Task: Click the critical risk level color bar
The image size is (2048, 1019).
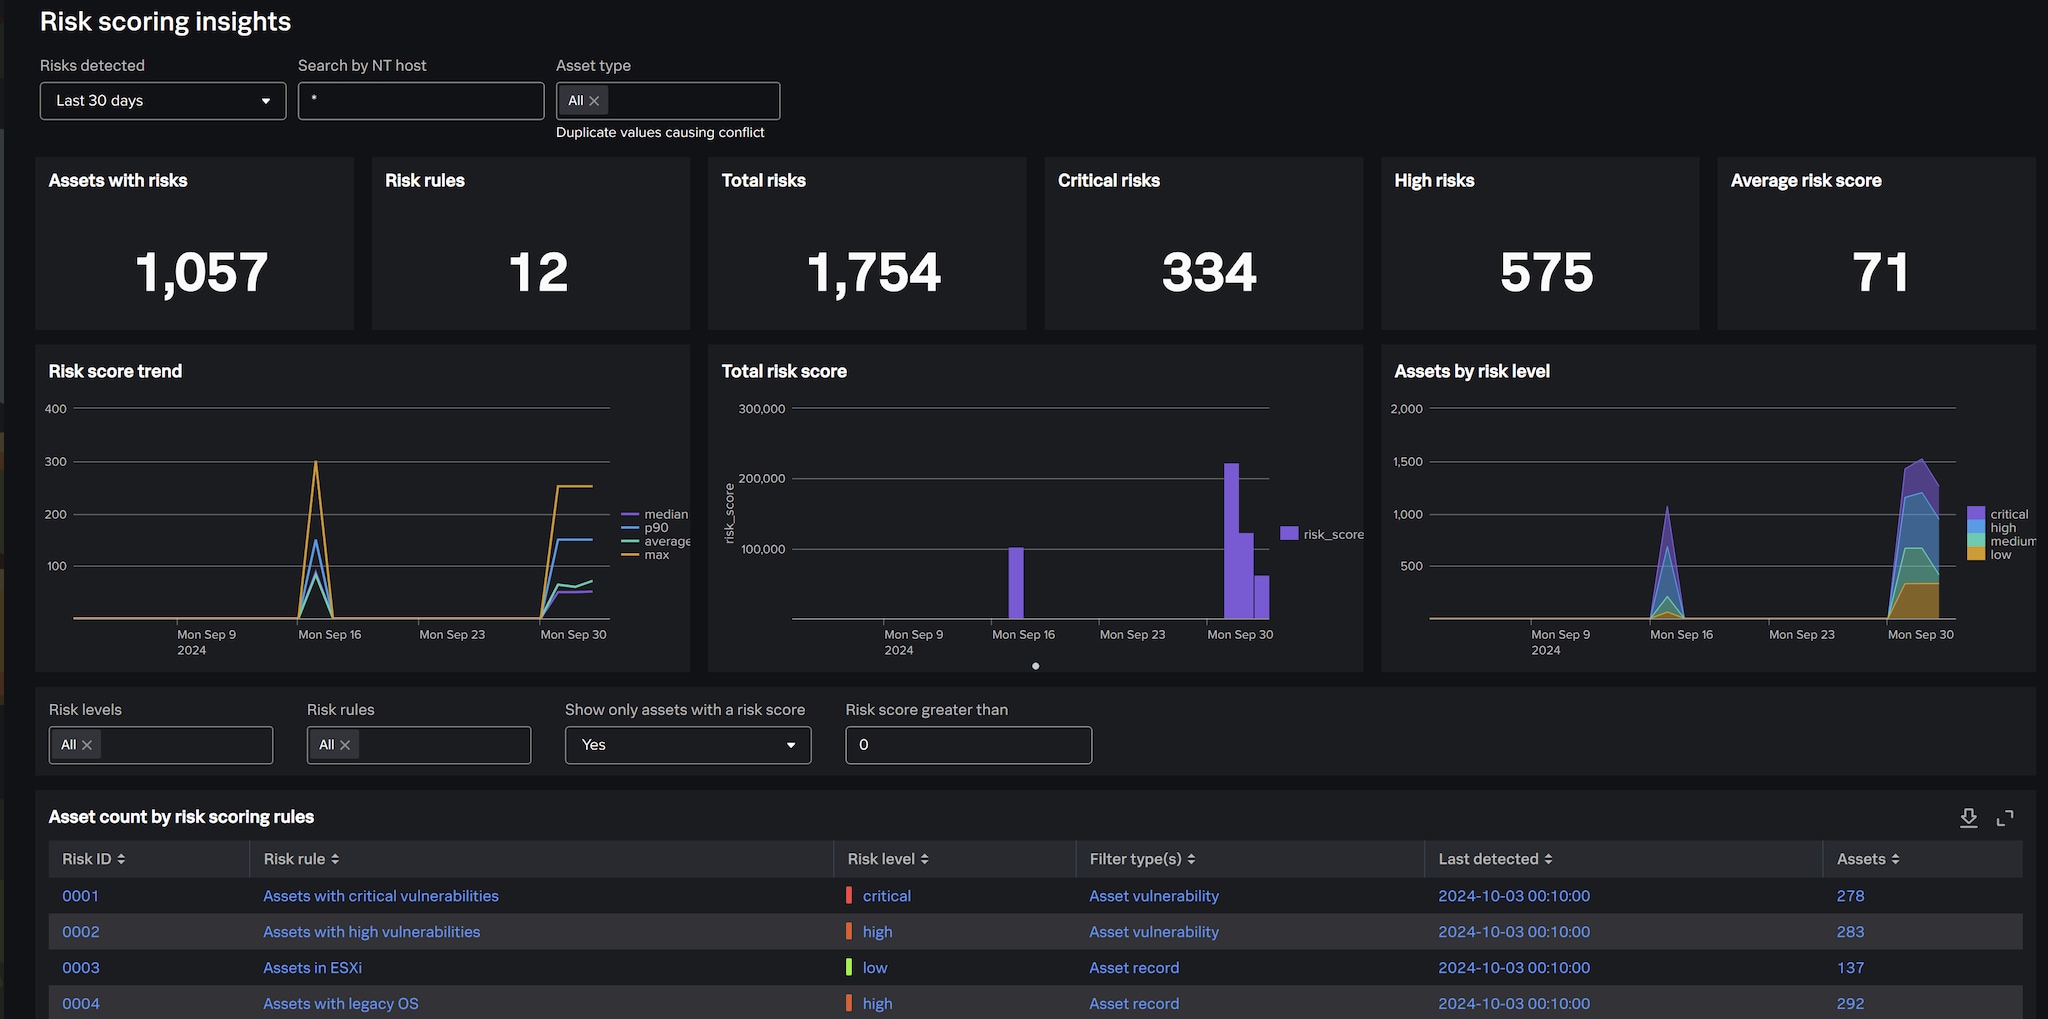Action: (851, 895)
